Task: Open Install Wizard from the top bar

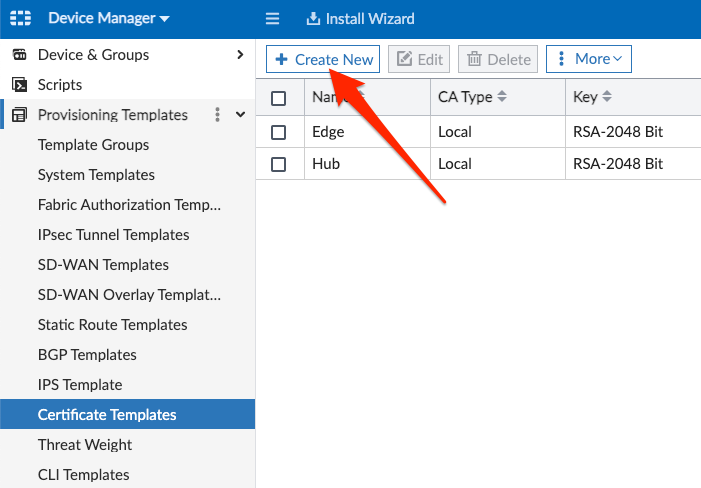Action: (360, 19)
